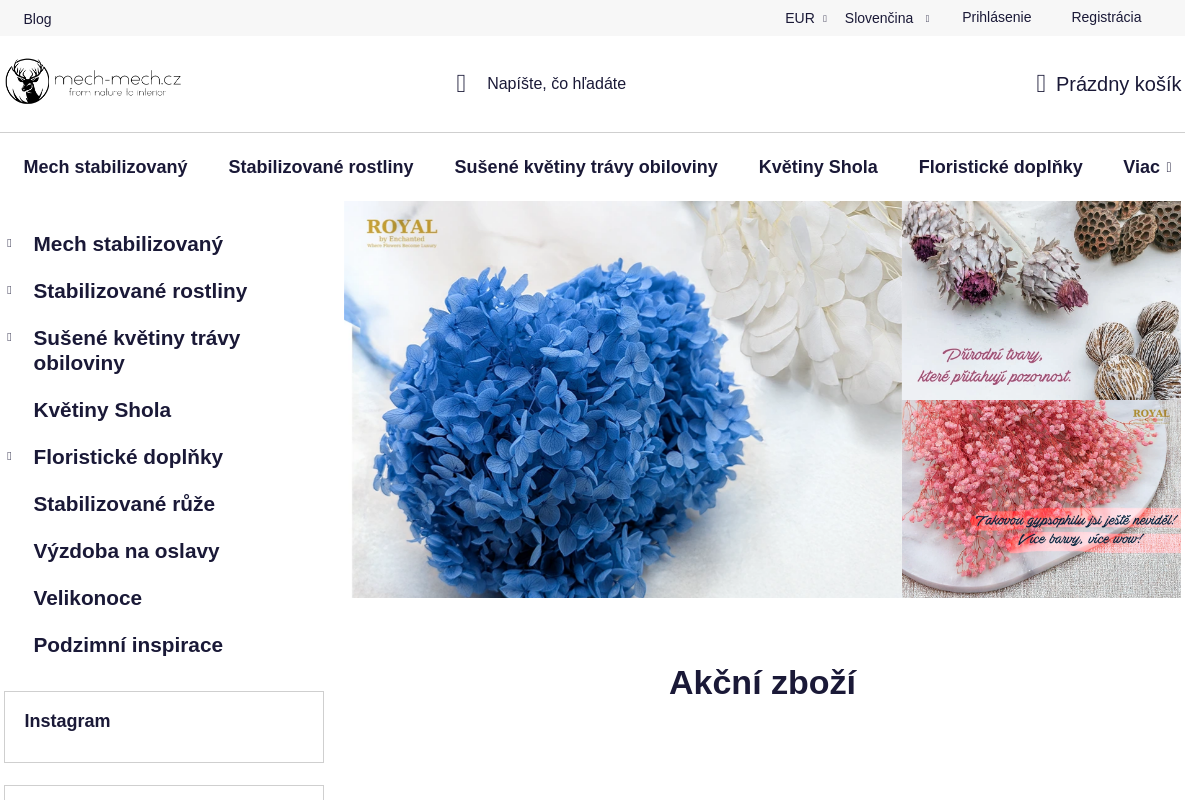Click the Prihlásenie login link

point(996,17)
